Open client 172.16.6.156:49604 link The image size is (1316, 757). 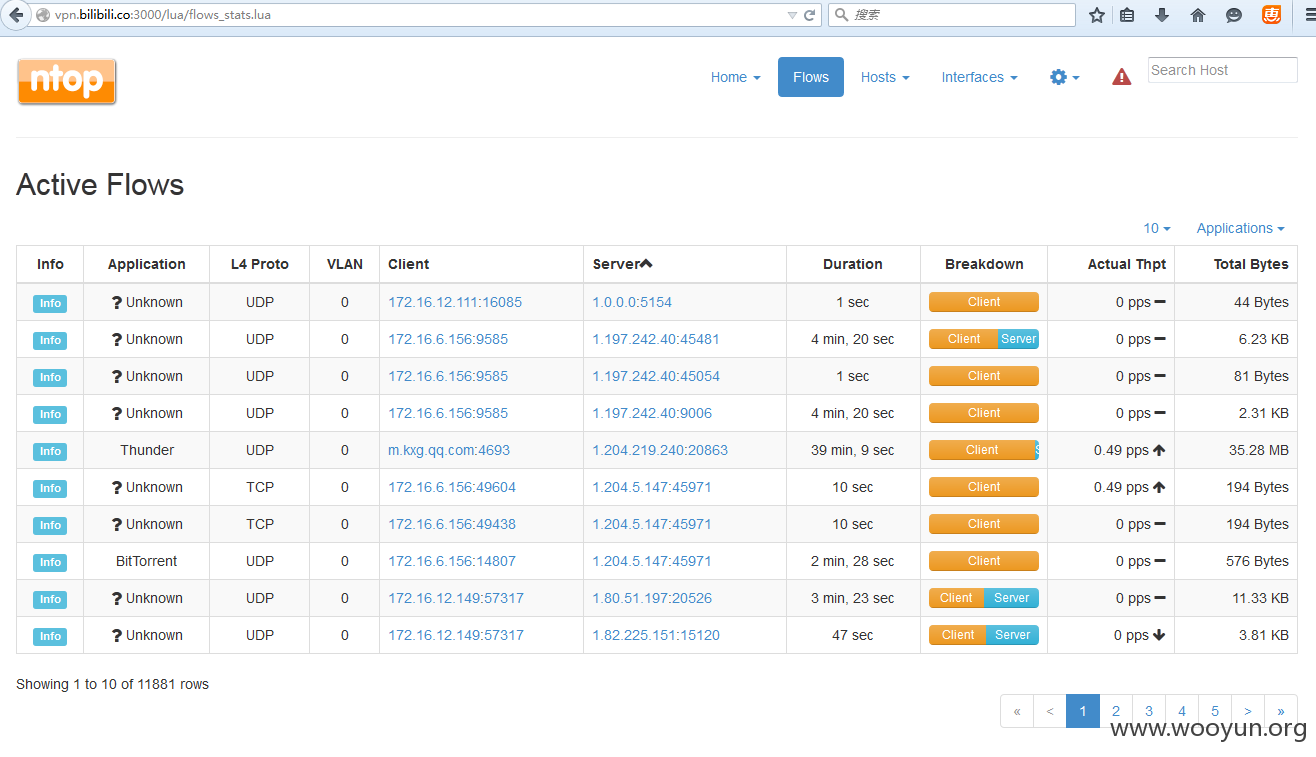pyautogui.click(x=452, y=487)
